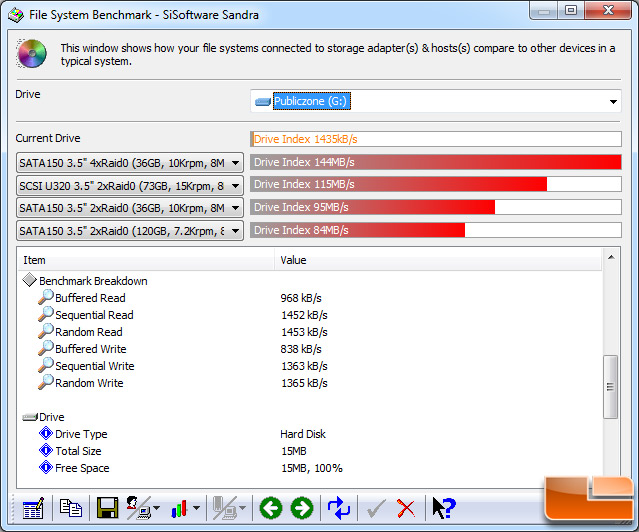Click the Drive Index 84MB/s bar
Image resolution: width=639 pixels, height=532 pixels.
point(436,230)
